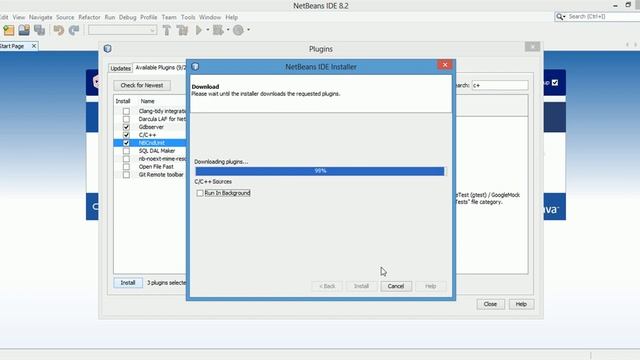
Task: Open the Tools menu
Action: point(188,17)
